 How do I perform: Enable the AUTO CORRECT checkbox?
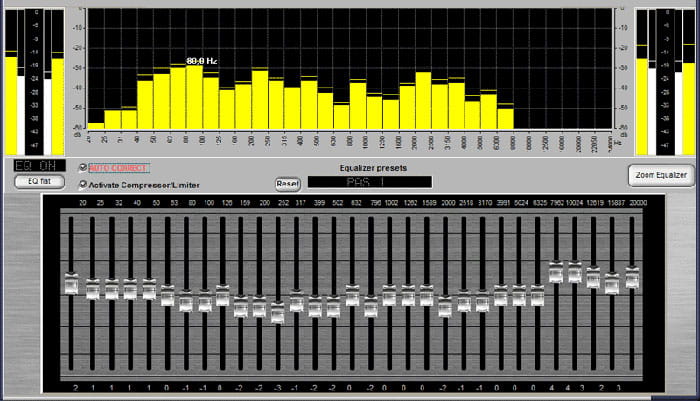pyautogui.click(x=82, y=168)
